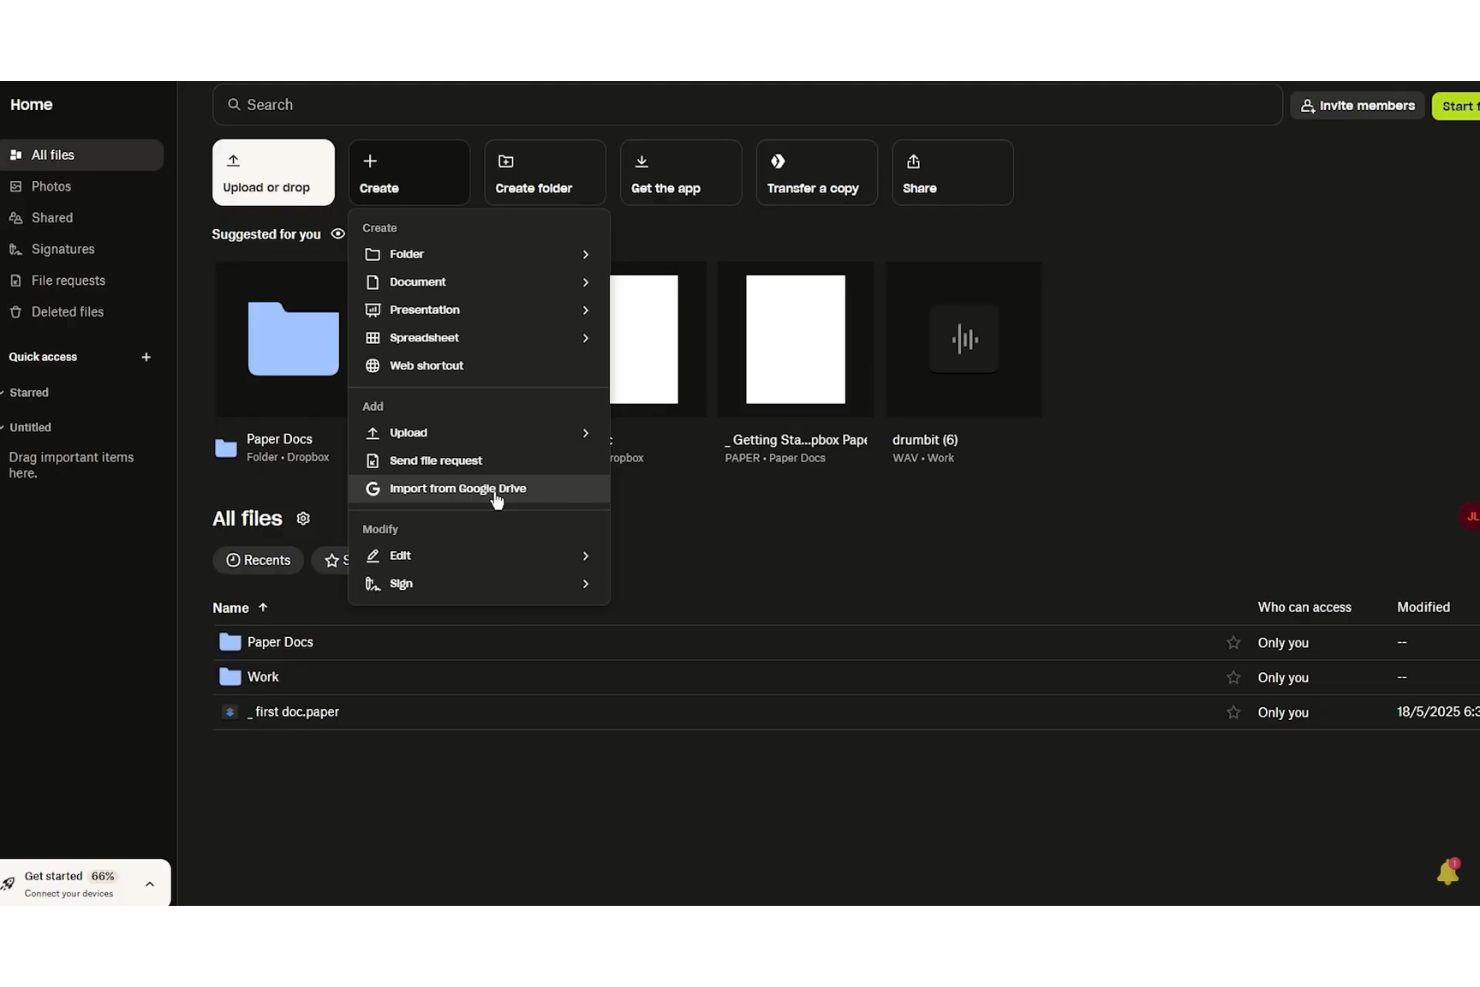Select Import from Google Drive
Image resolution: width=1480 pixels, height=987 pixels.
pyautogui.click(x=458, y=488)
